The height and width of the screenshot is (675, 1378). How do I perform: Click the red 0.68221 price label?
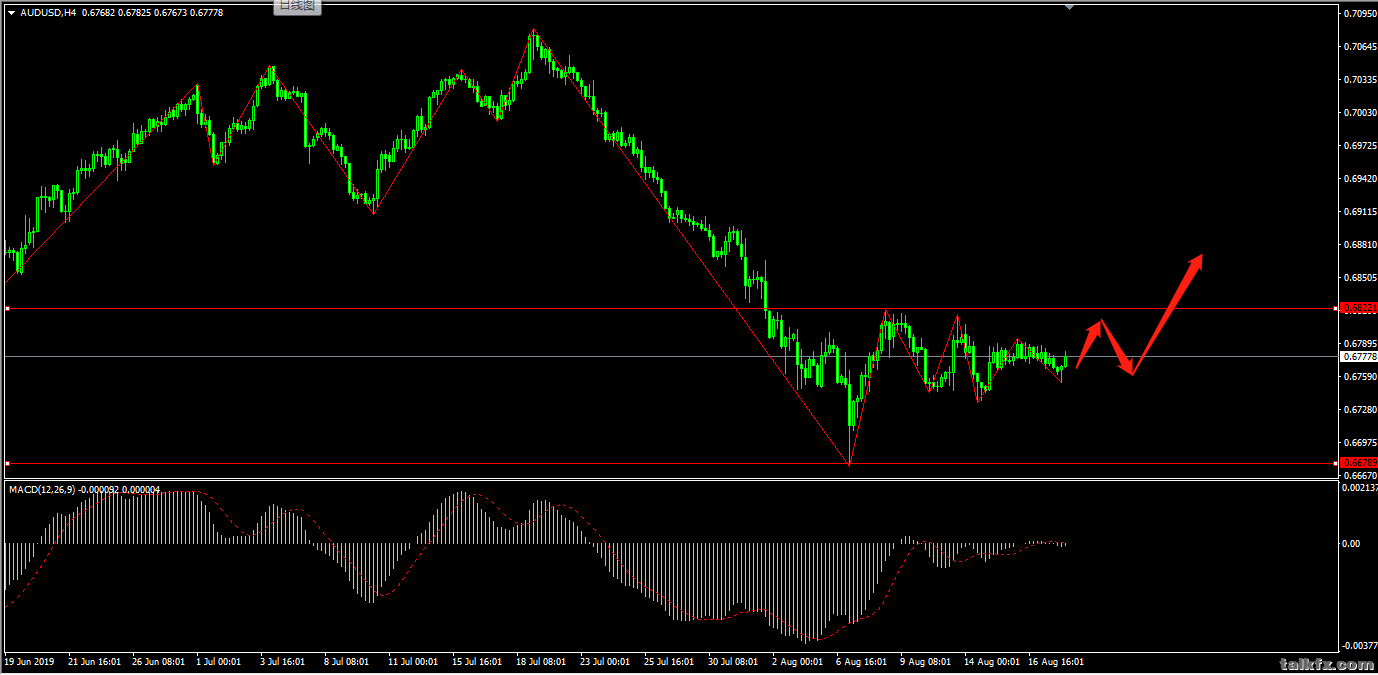coord(1358,309)
